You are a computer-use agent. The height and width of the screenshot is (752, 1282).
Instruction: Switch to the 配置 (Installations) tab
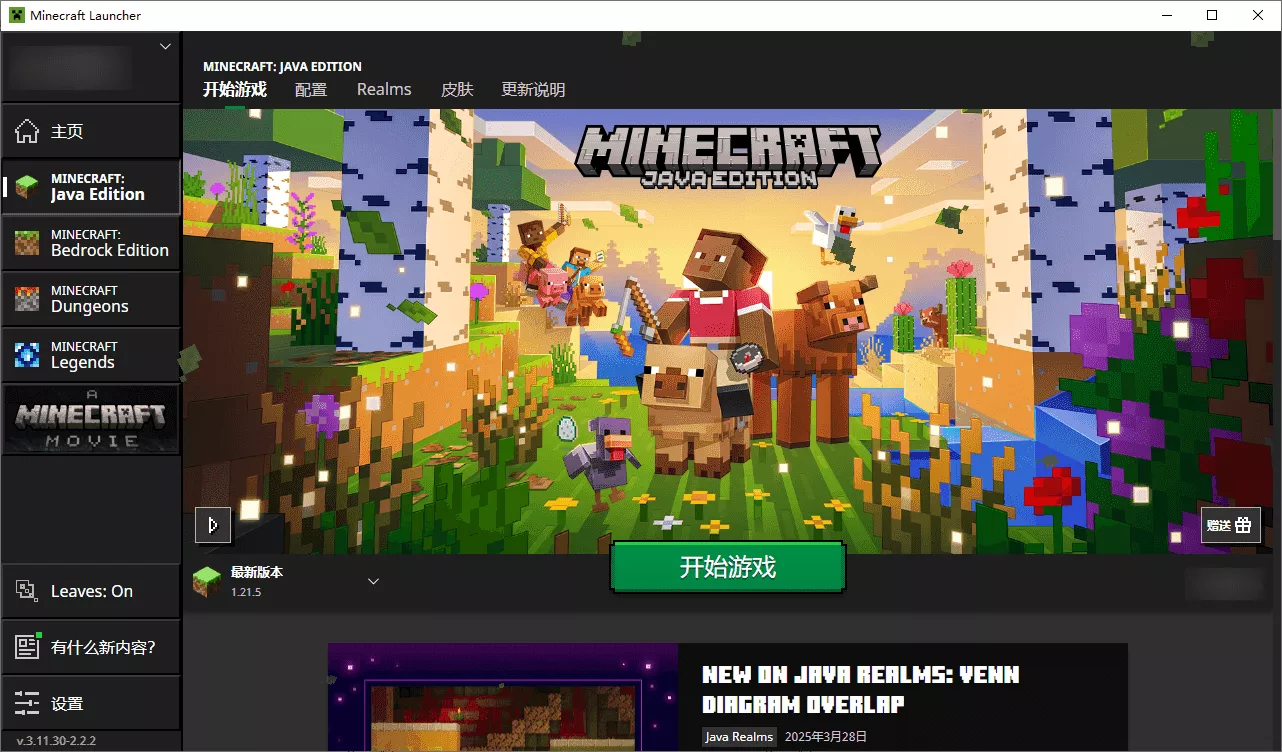pos(311,89)
